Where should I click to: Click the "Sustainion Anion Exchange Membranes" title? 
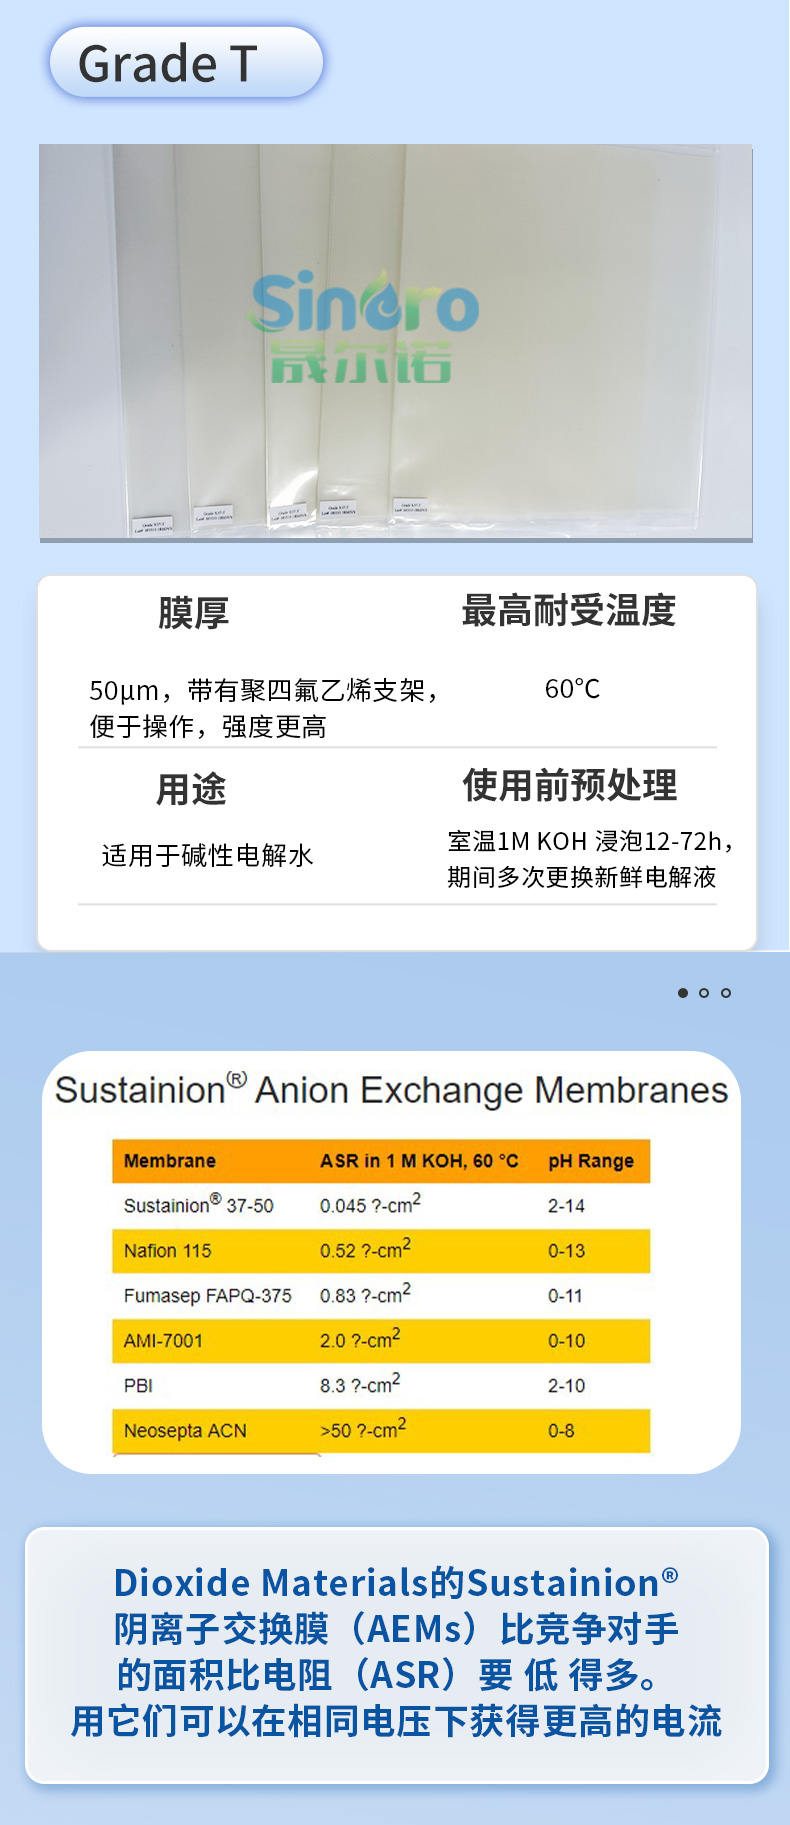[391, 1090]
